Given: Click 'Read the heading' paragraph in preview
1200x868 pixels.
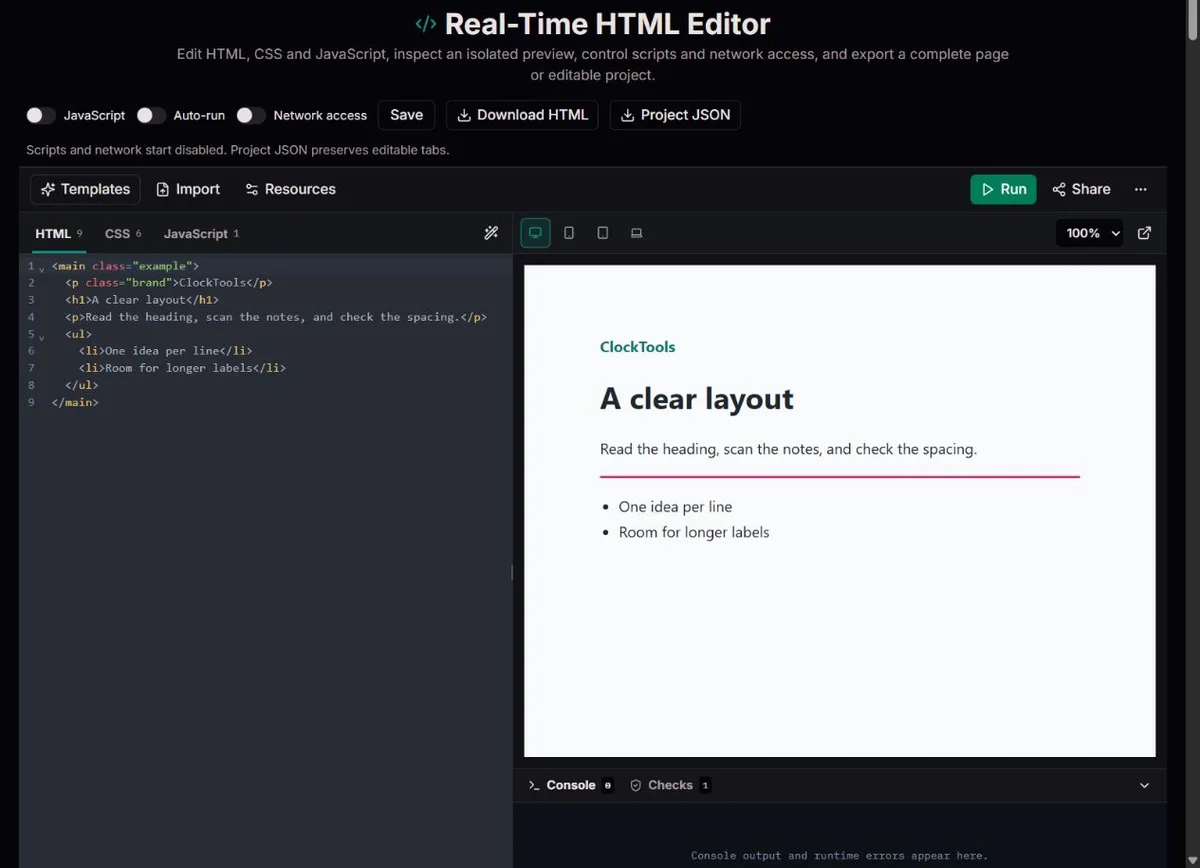Looking at the screenshot, I should point(788,449).
